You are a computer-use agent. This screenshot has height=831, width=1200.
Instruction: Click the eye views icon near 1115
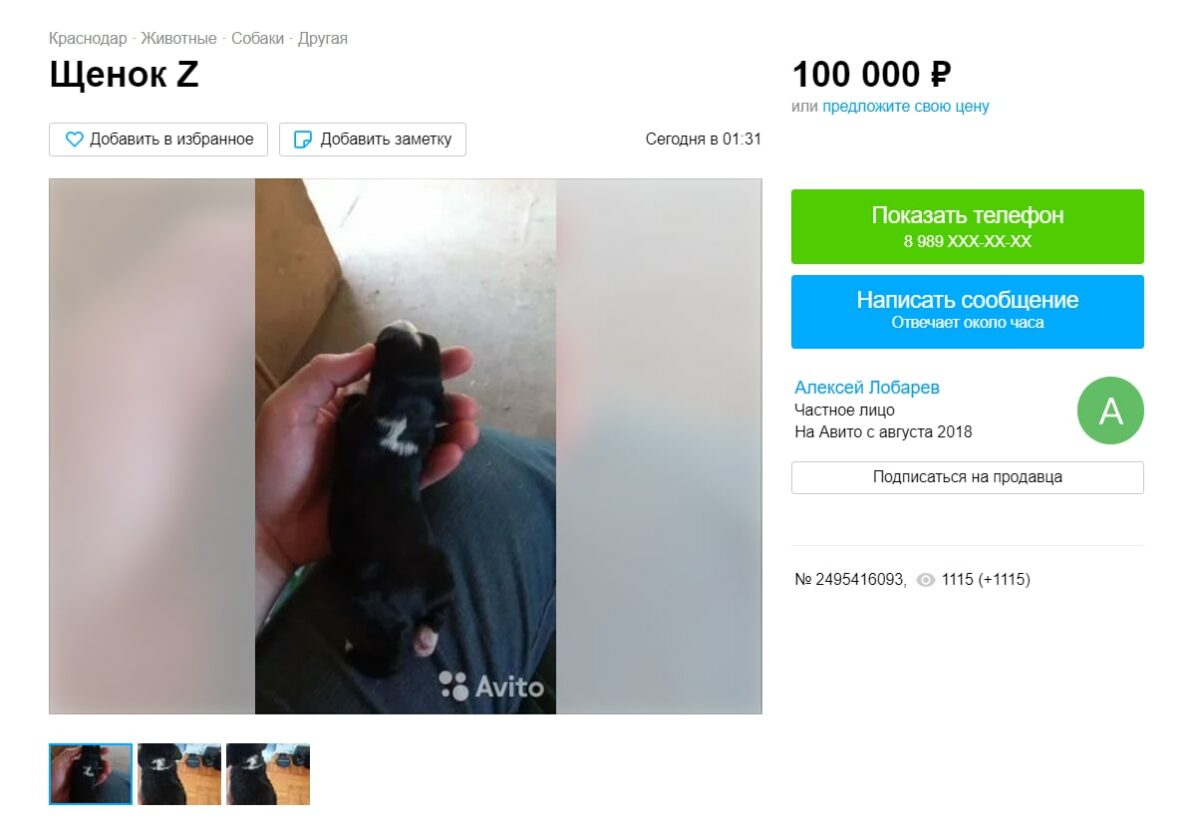pos(926,580)
